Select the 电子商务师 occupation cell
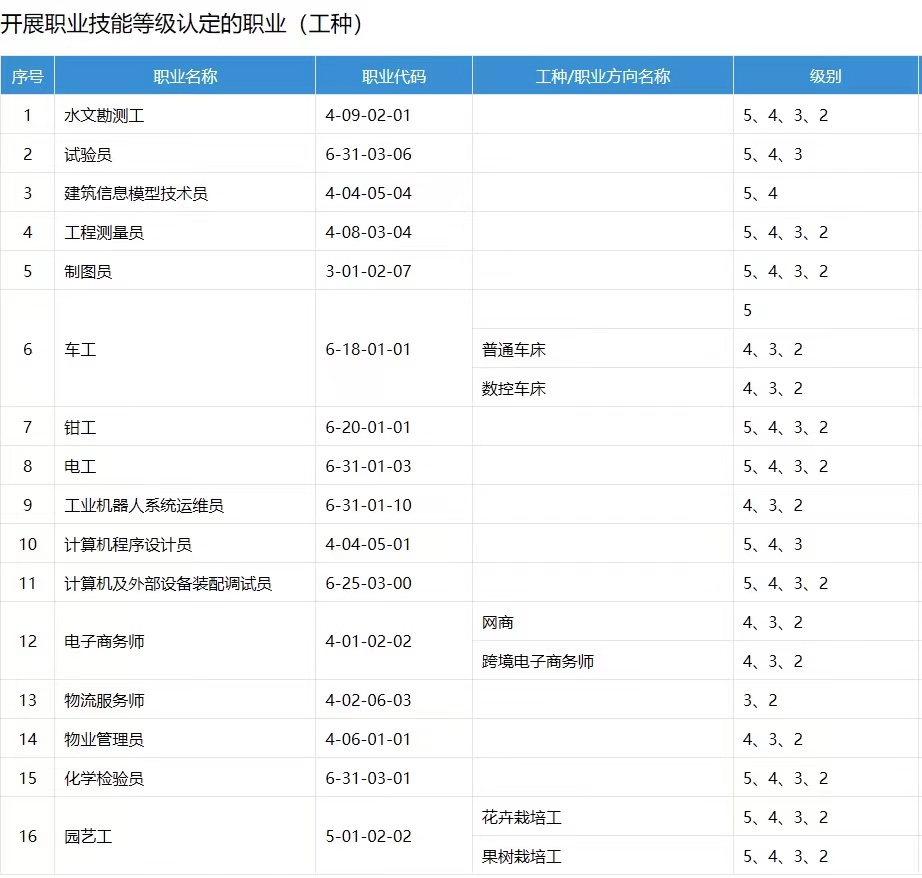Viewport: 922px width, 878px height. click(104, 641)
